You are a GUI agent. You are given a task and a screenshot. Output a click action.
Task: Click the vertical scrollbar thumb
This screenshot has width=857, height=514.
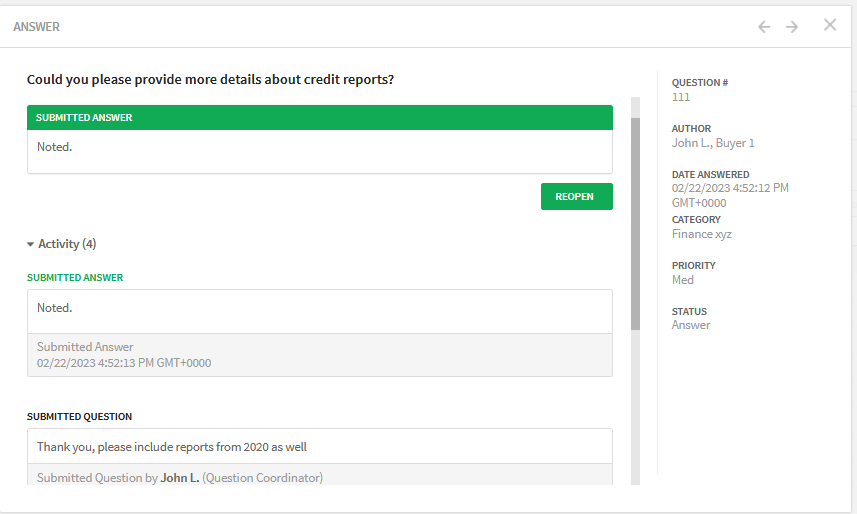tap(635, 224)
